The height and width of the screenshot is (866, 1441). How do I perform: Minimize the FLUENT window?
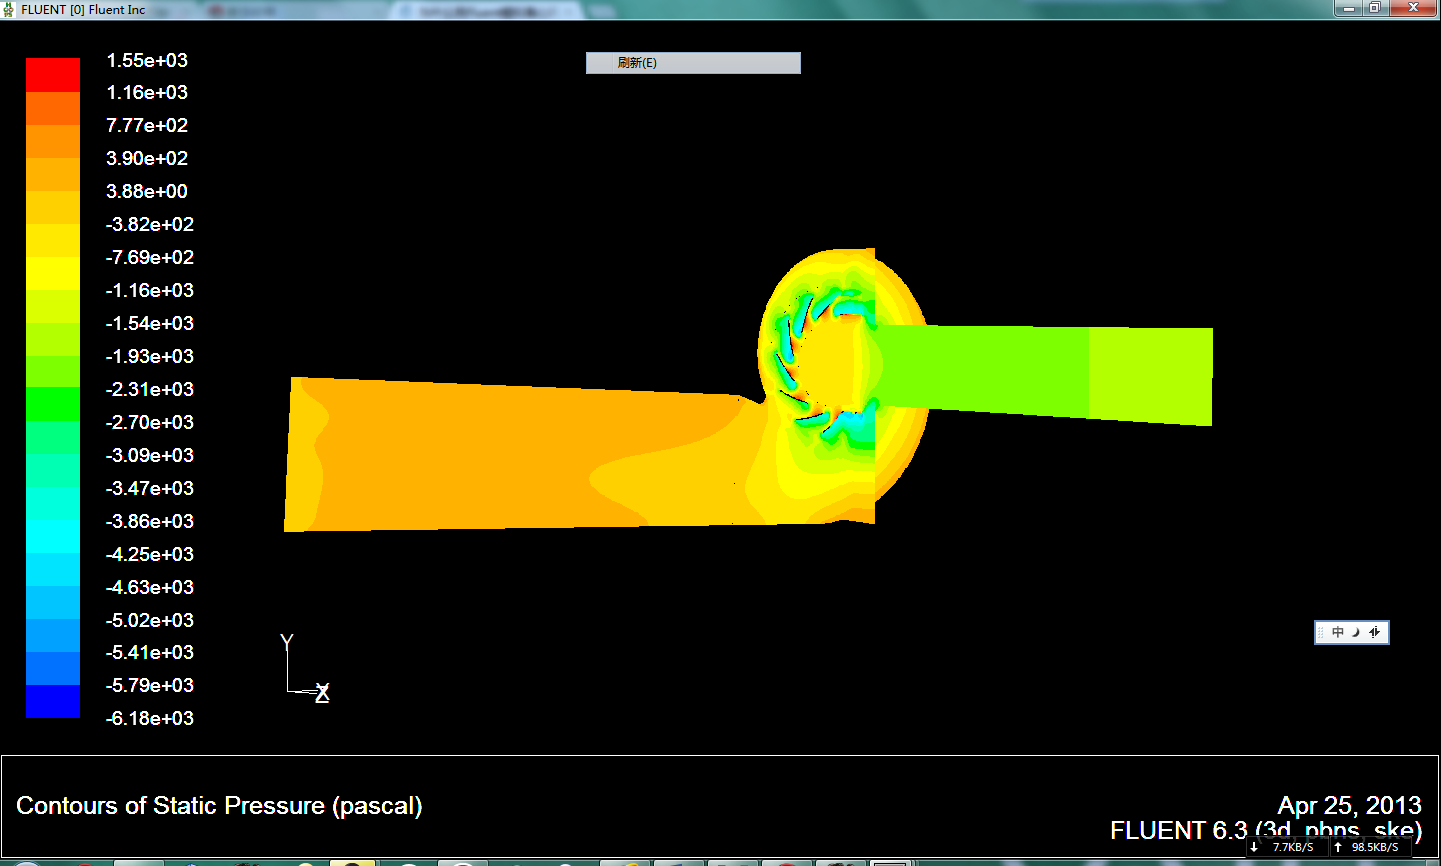(x=1349, y=8)
